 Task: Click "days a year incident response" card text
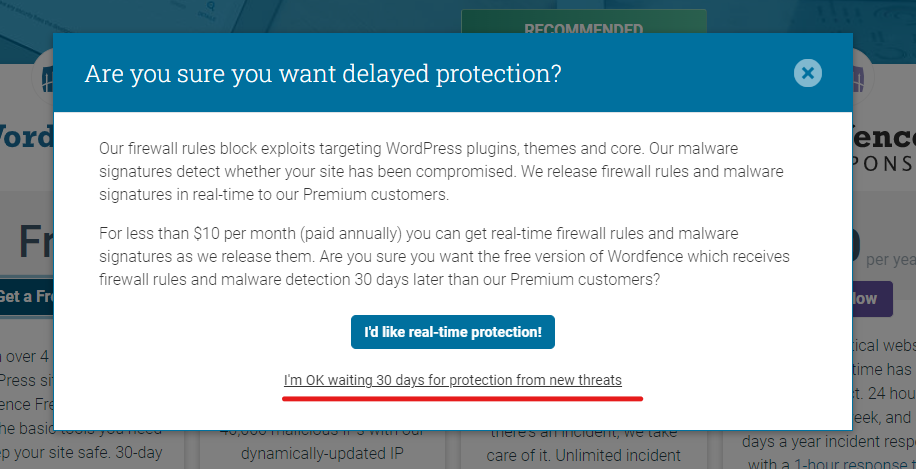[x=829, y=442]
